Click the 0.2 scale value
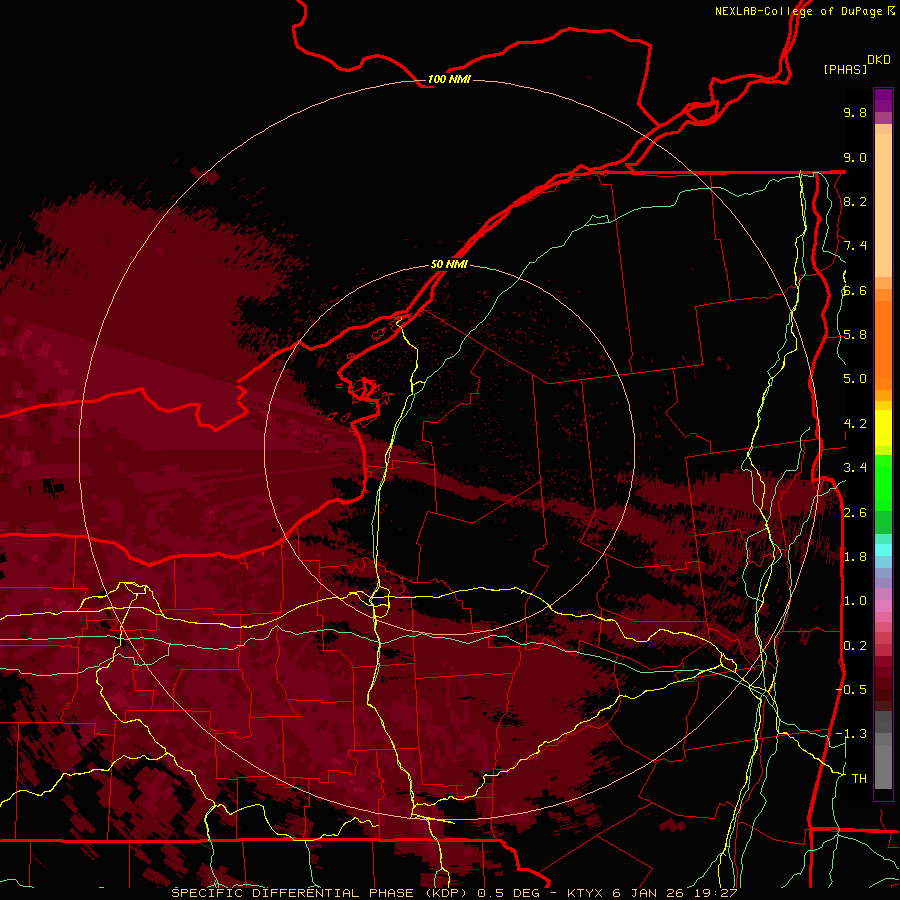 coord(855,646)
